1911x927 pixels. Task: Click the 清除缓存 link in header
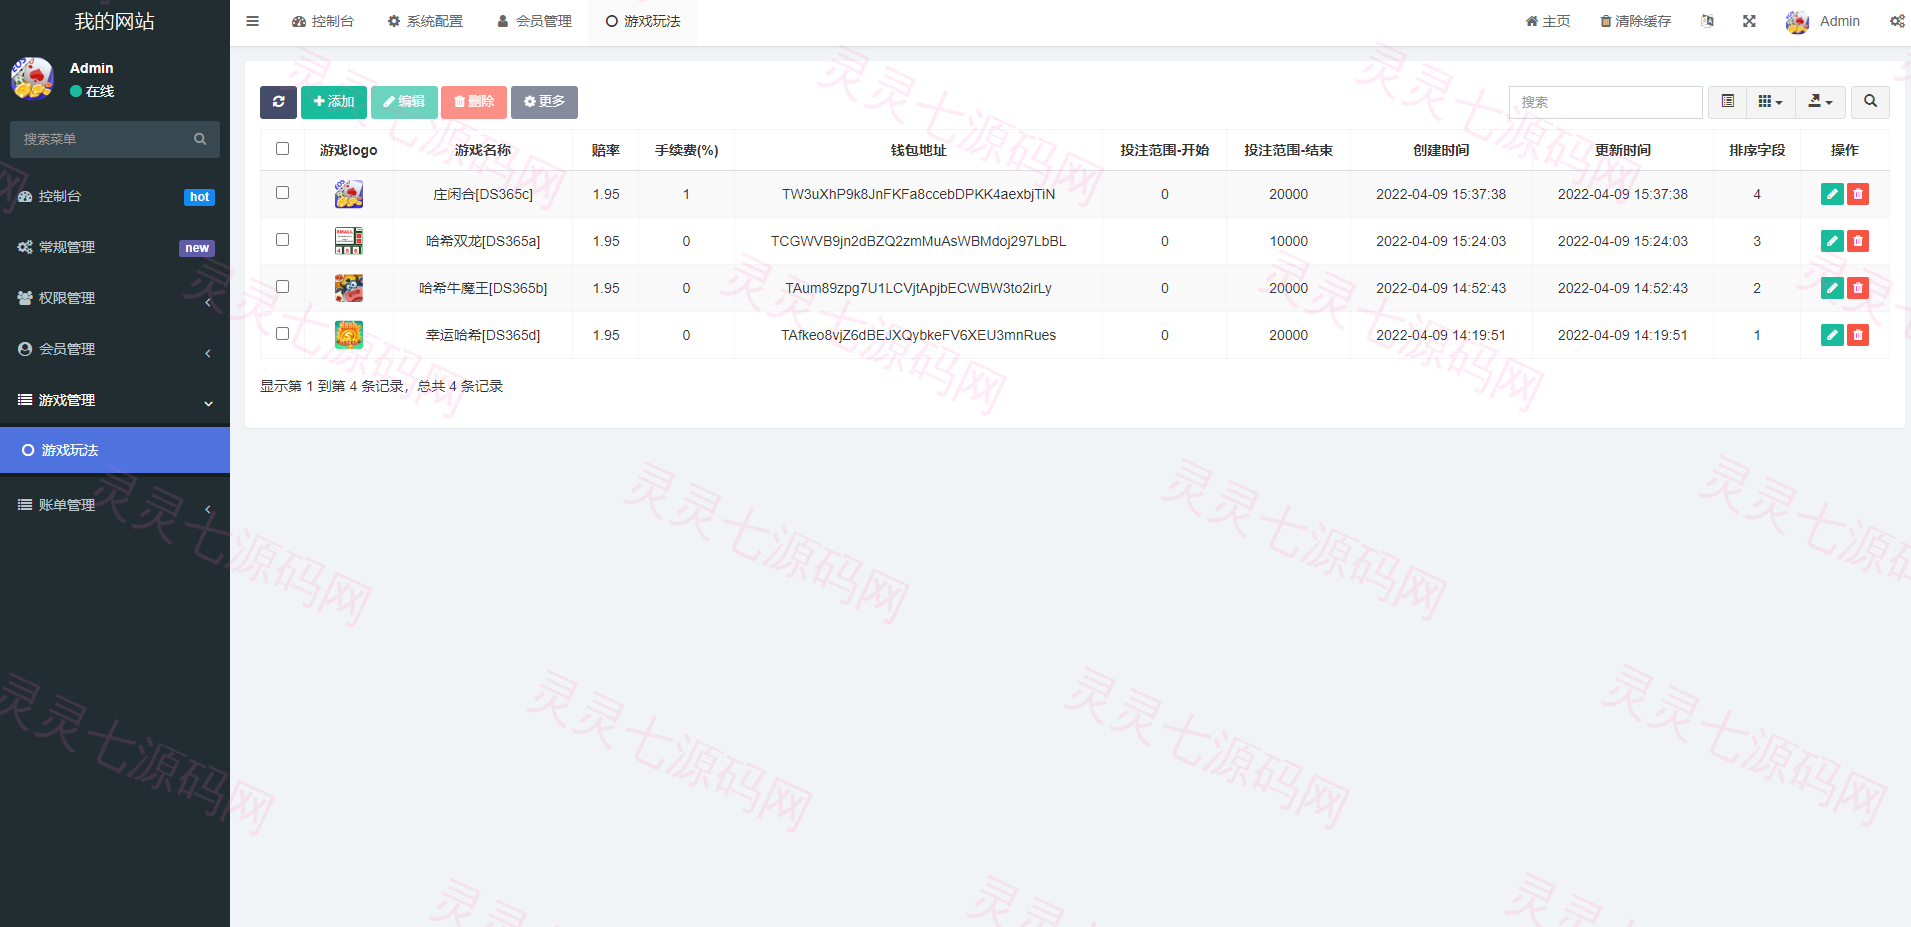1635,21
